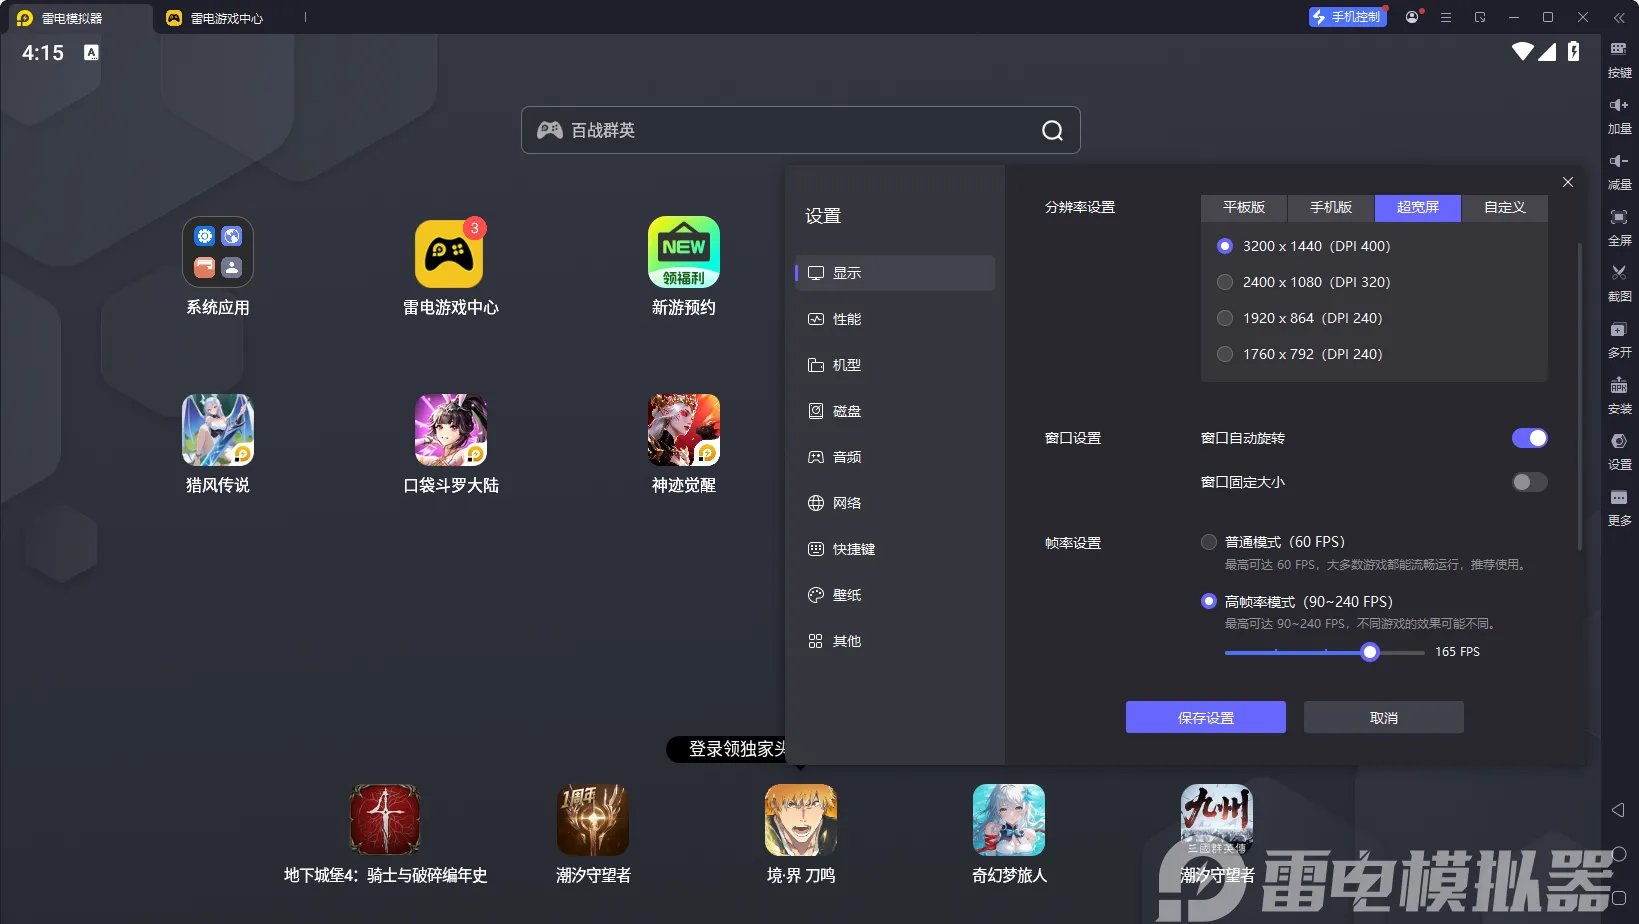Click the Android back triangle button
Viewport: 1639px width, 924px height.
click(1618, 810)
